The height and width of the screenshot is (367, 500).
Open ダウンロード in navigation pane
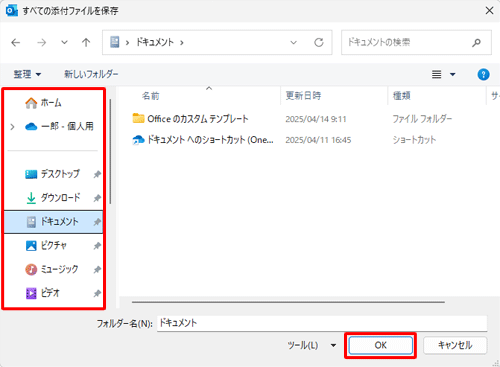(53, 198)
